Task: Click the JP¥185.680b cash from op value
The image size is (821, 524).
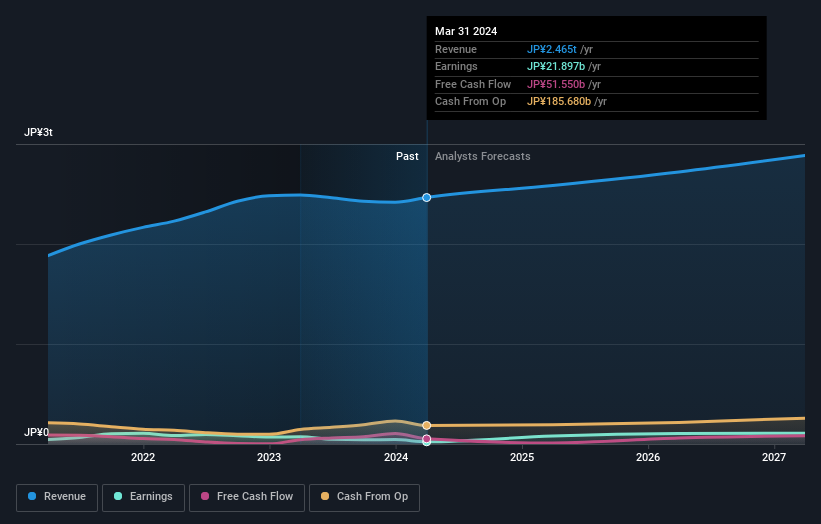Action: click(x=559, y=102)
